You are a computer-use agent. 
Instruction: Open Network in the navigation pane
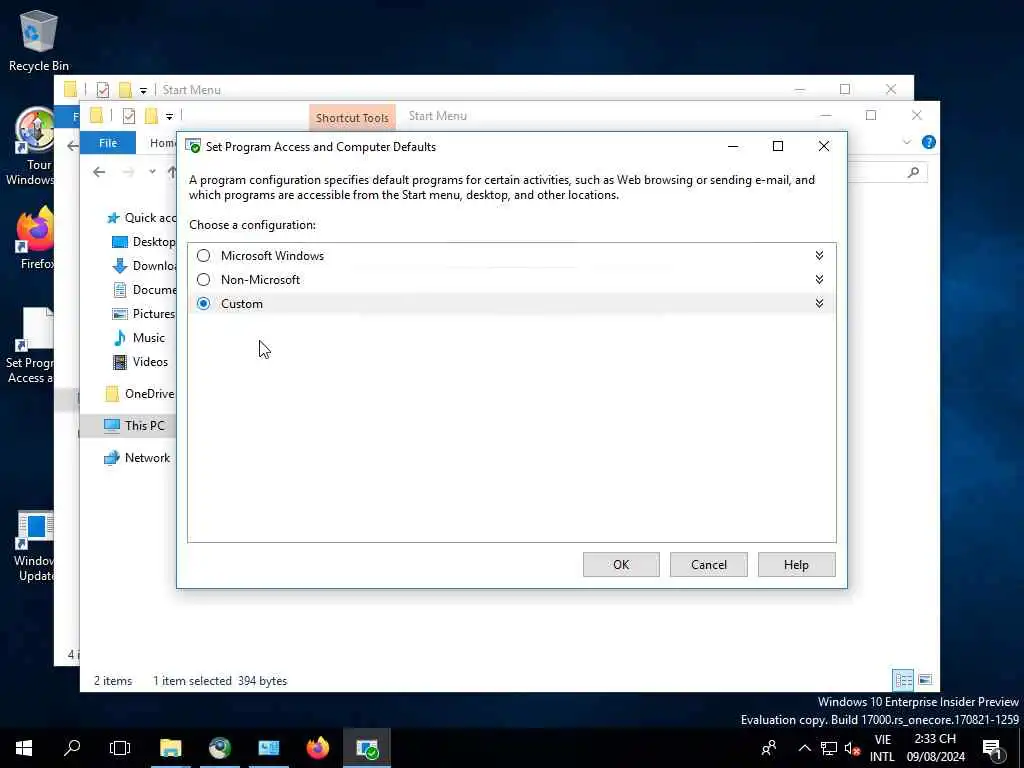tap(137, 458)
